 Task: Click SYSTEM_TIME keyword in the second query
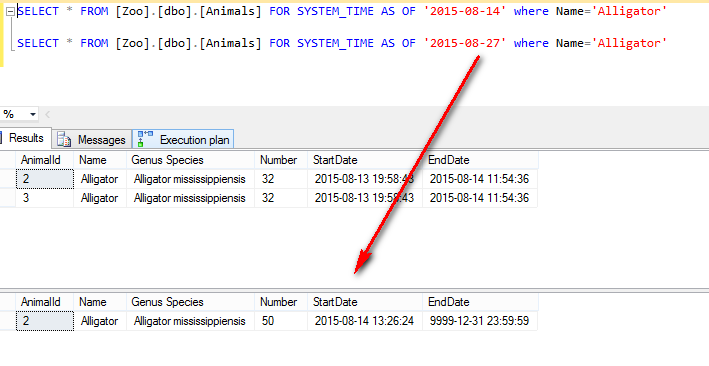(335, 43)
